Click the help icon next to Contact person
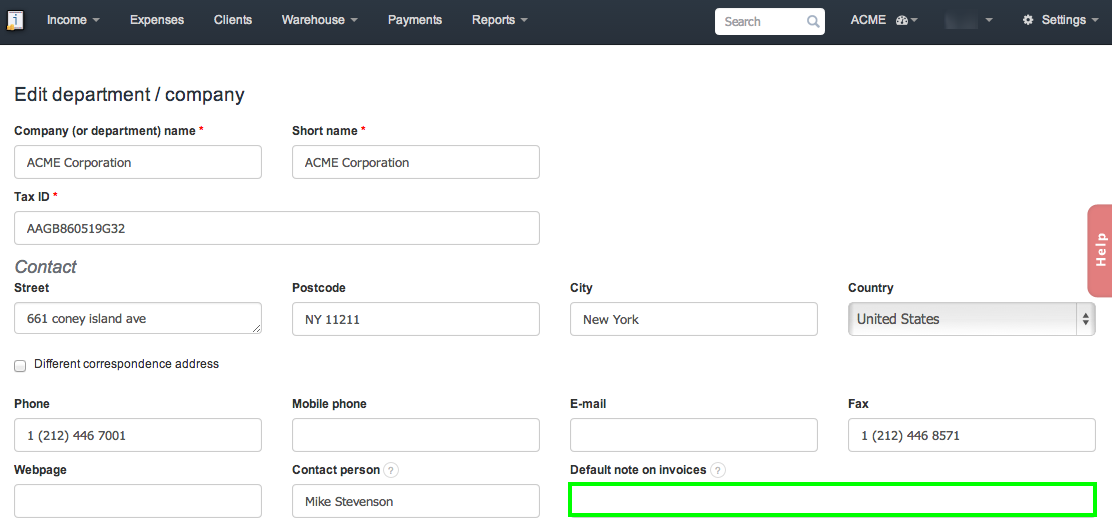 (x=390, y=470)
